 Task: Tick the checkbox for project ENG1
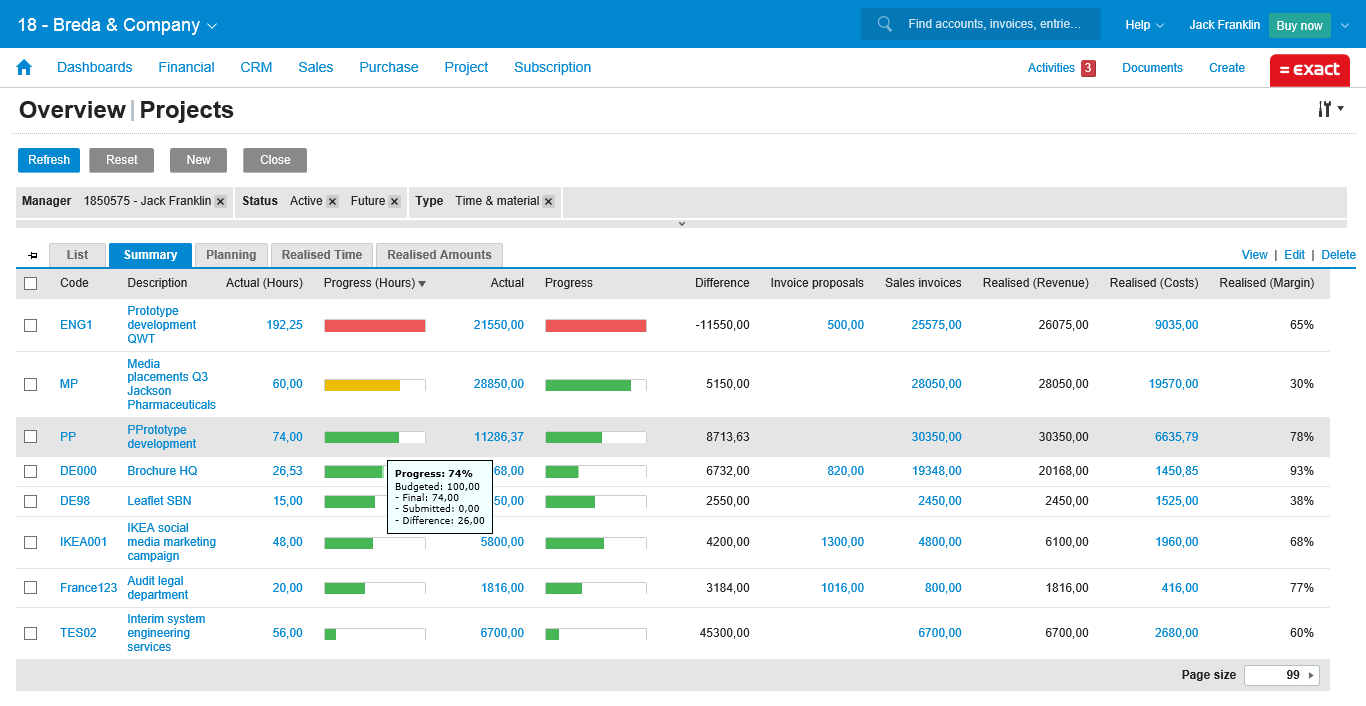(31, 325)
